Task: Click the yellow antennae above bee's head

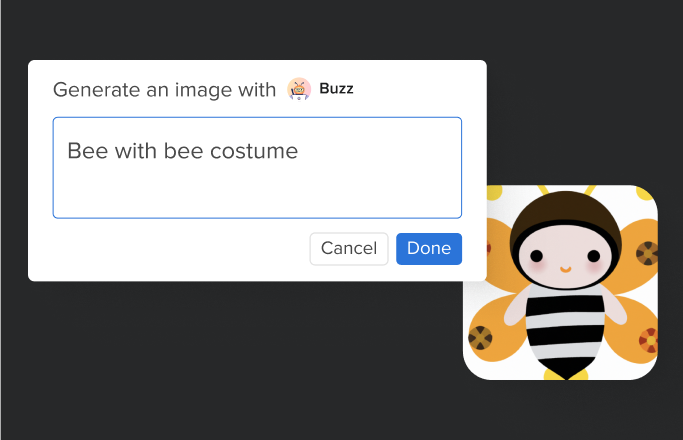Action: pyautogui.click(x=566, y=190)
